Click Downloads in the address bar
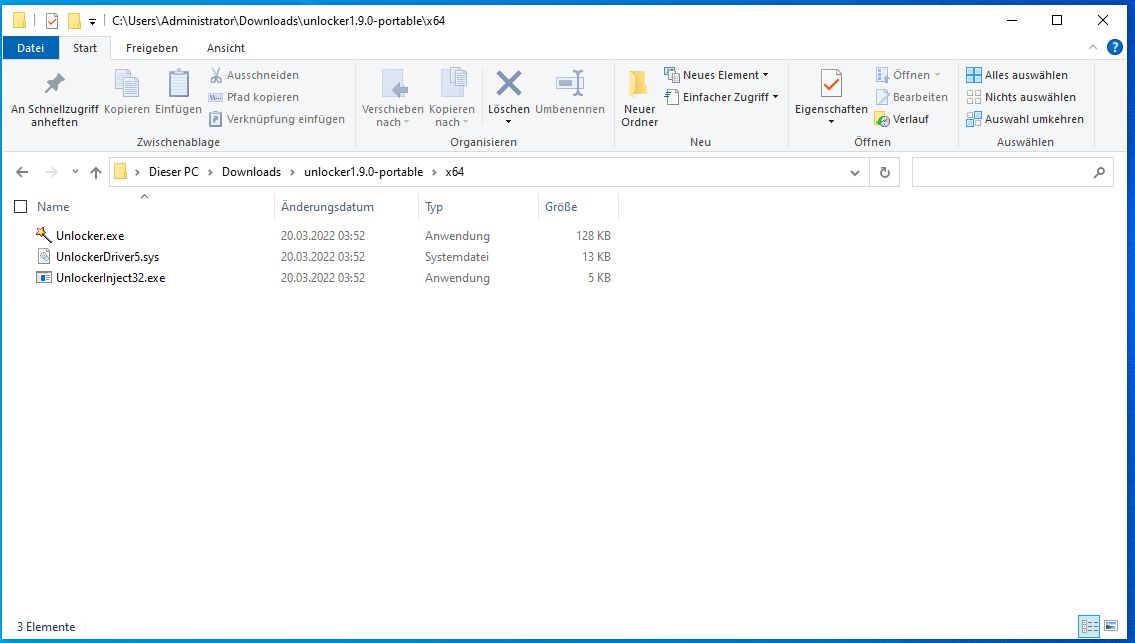The height and width of the screenshot is (643, 1135). tap(251, 172)
